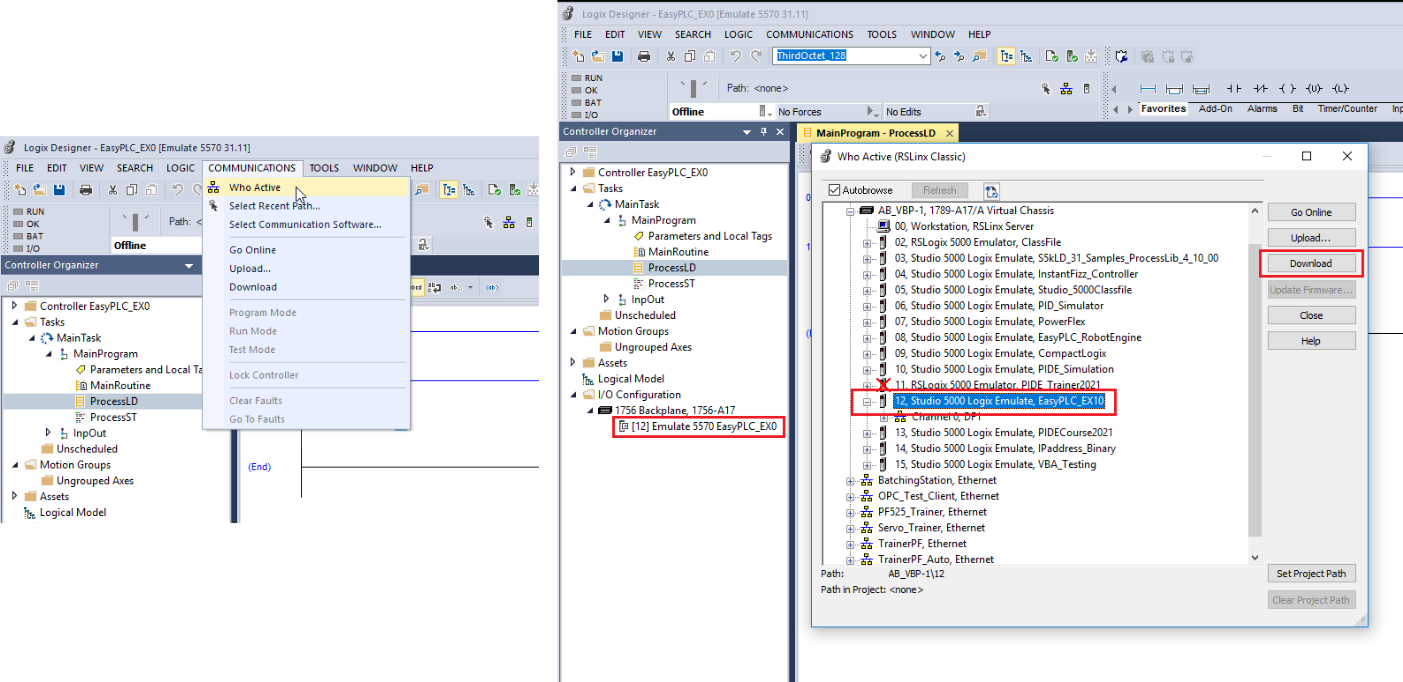Open Select Communication Software menu entry
The height and width of the screenshot is (682, 1403).
pos(304,225)
